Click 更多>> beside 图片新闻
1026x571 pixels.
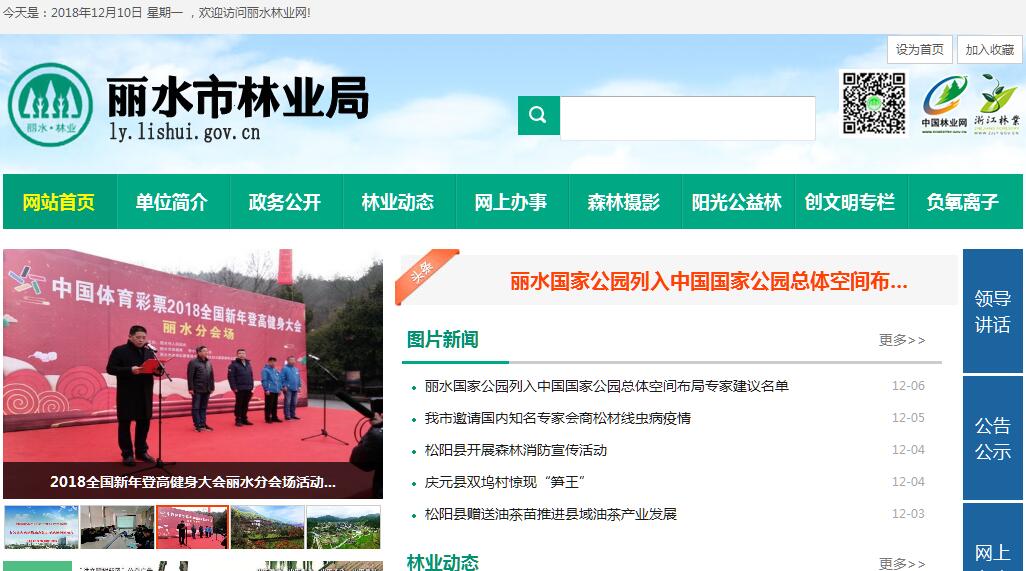(902, 340)
